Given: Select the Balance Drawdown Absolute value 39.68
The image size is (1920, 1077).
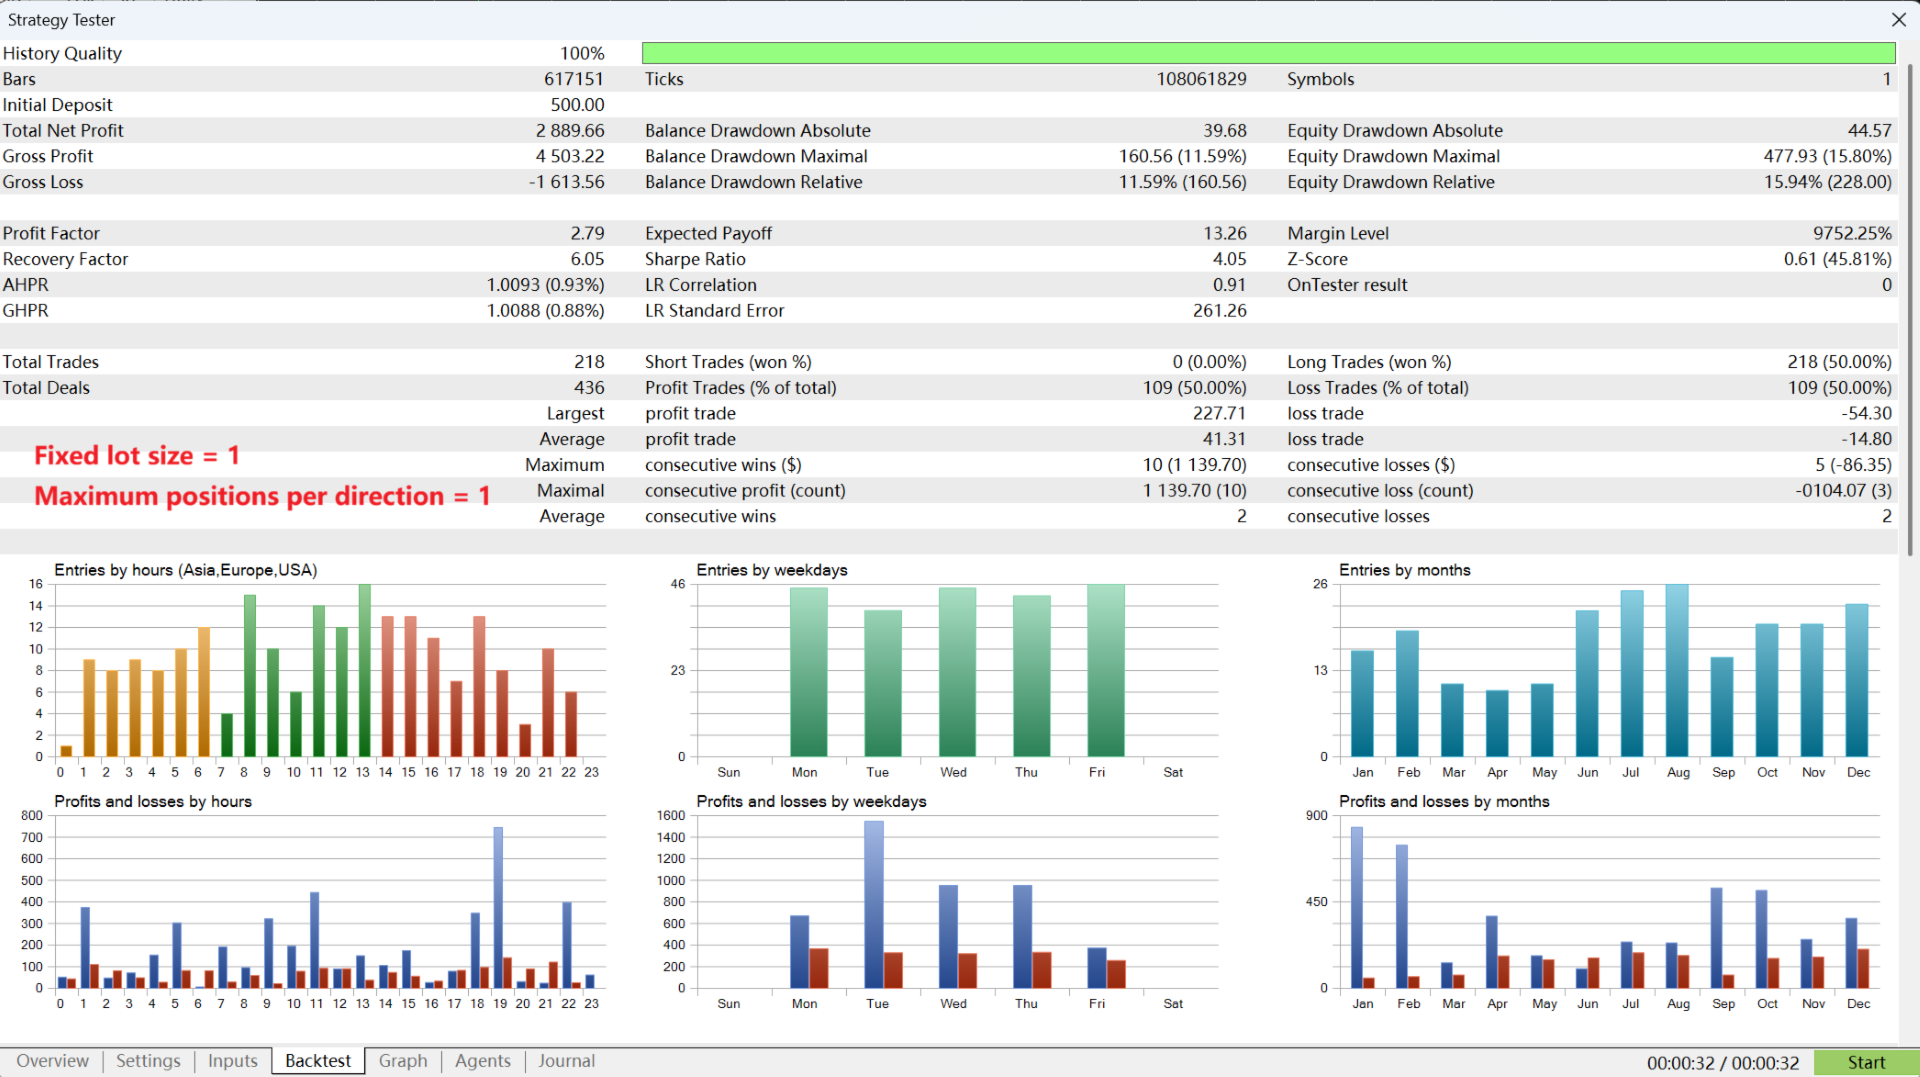Looking at the screenshot, I should point(1225,131).
